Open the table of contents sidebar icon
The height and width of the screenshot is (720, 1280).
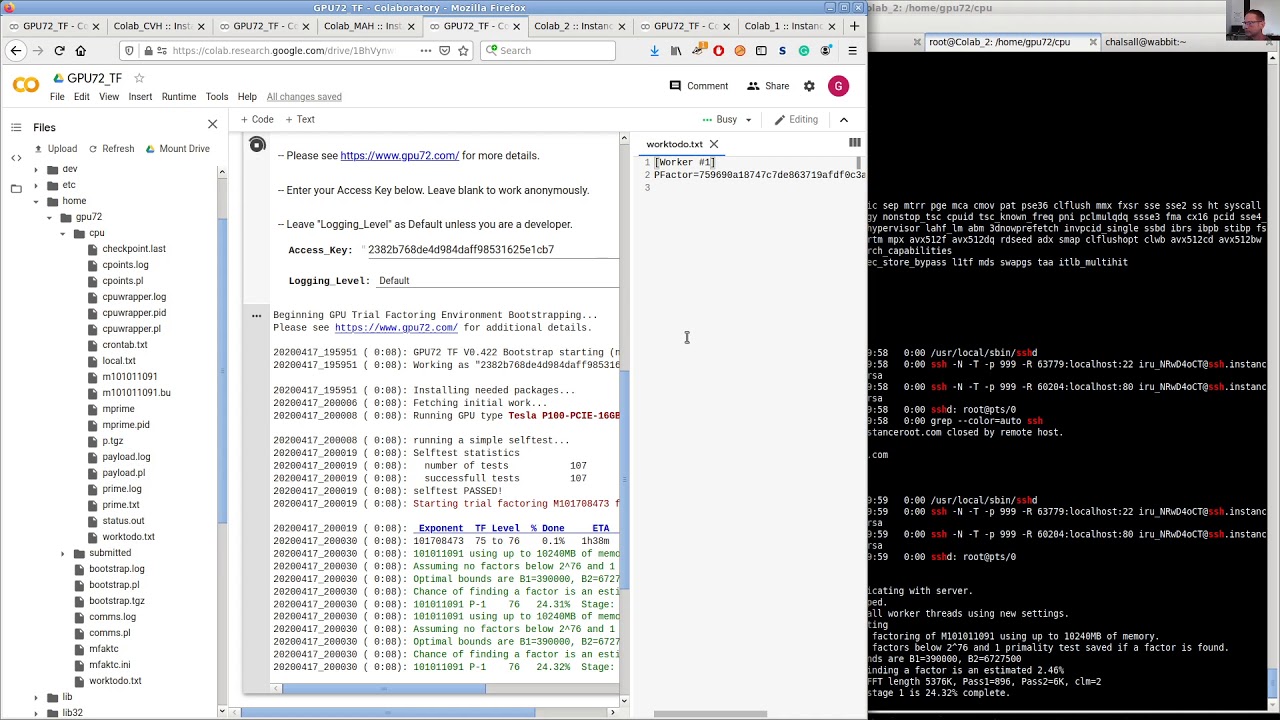[x=16, y=127]
